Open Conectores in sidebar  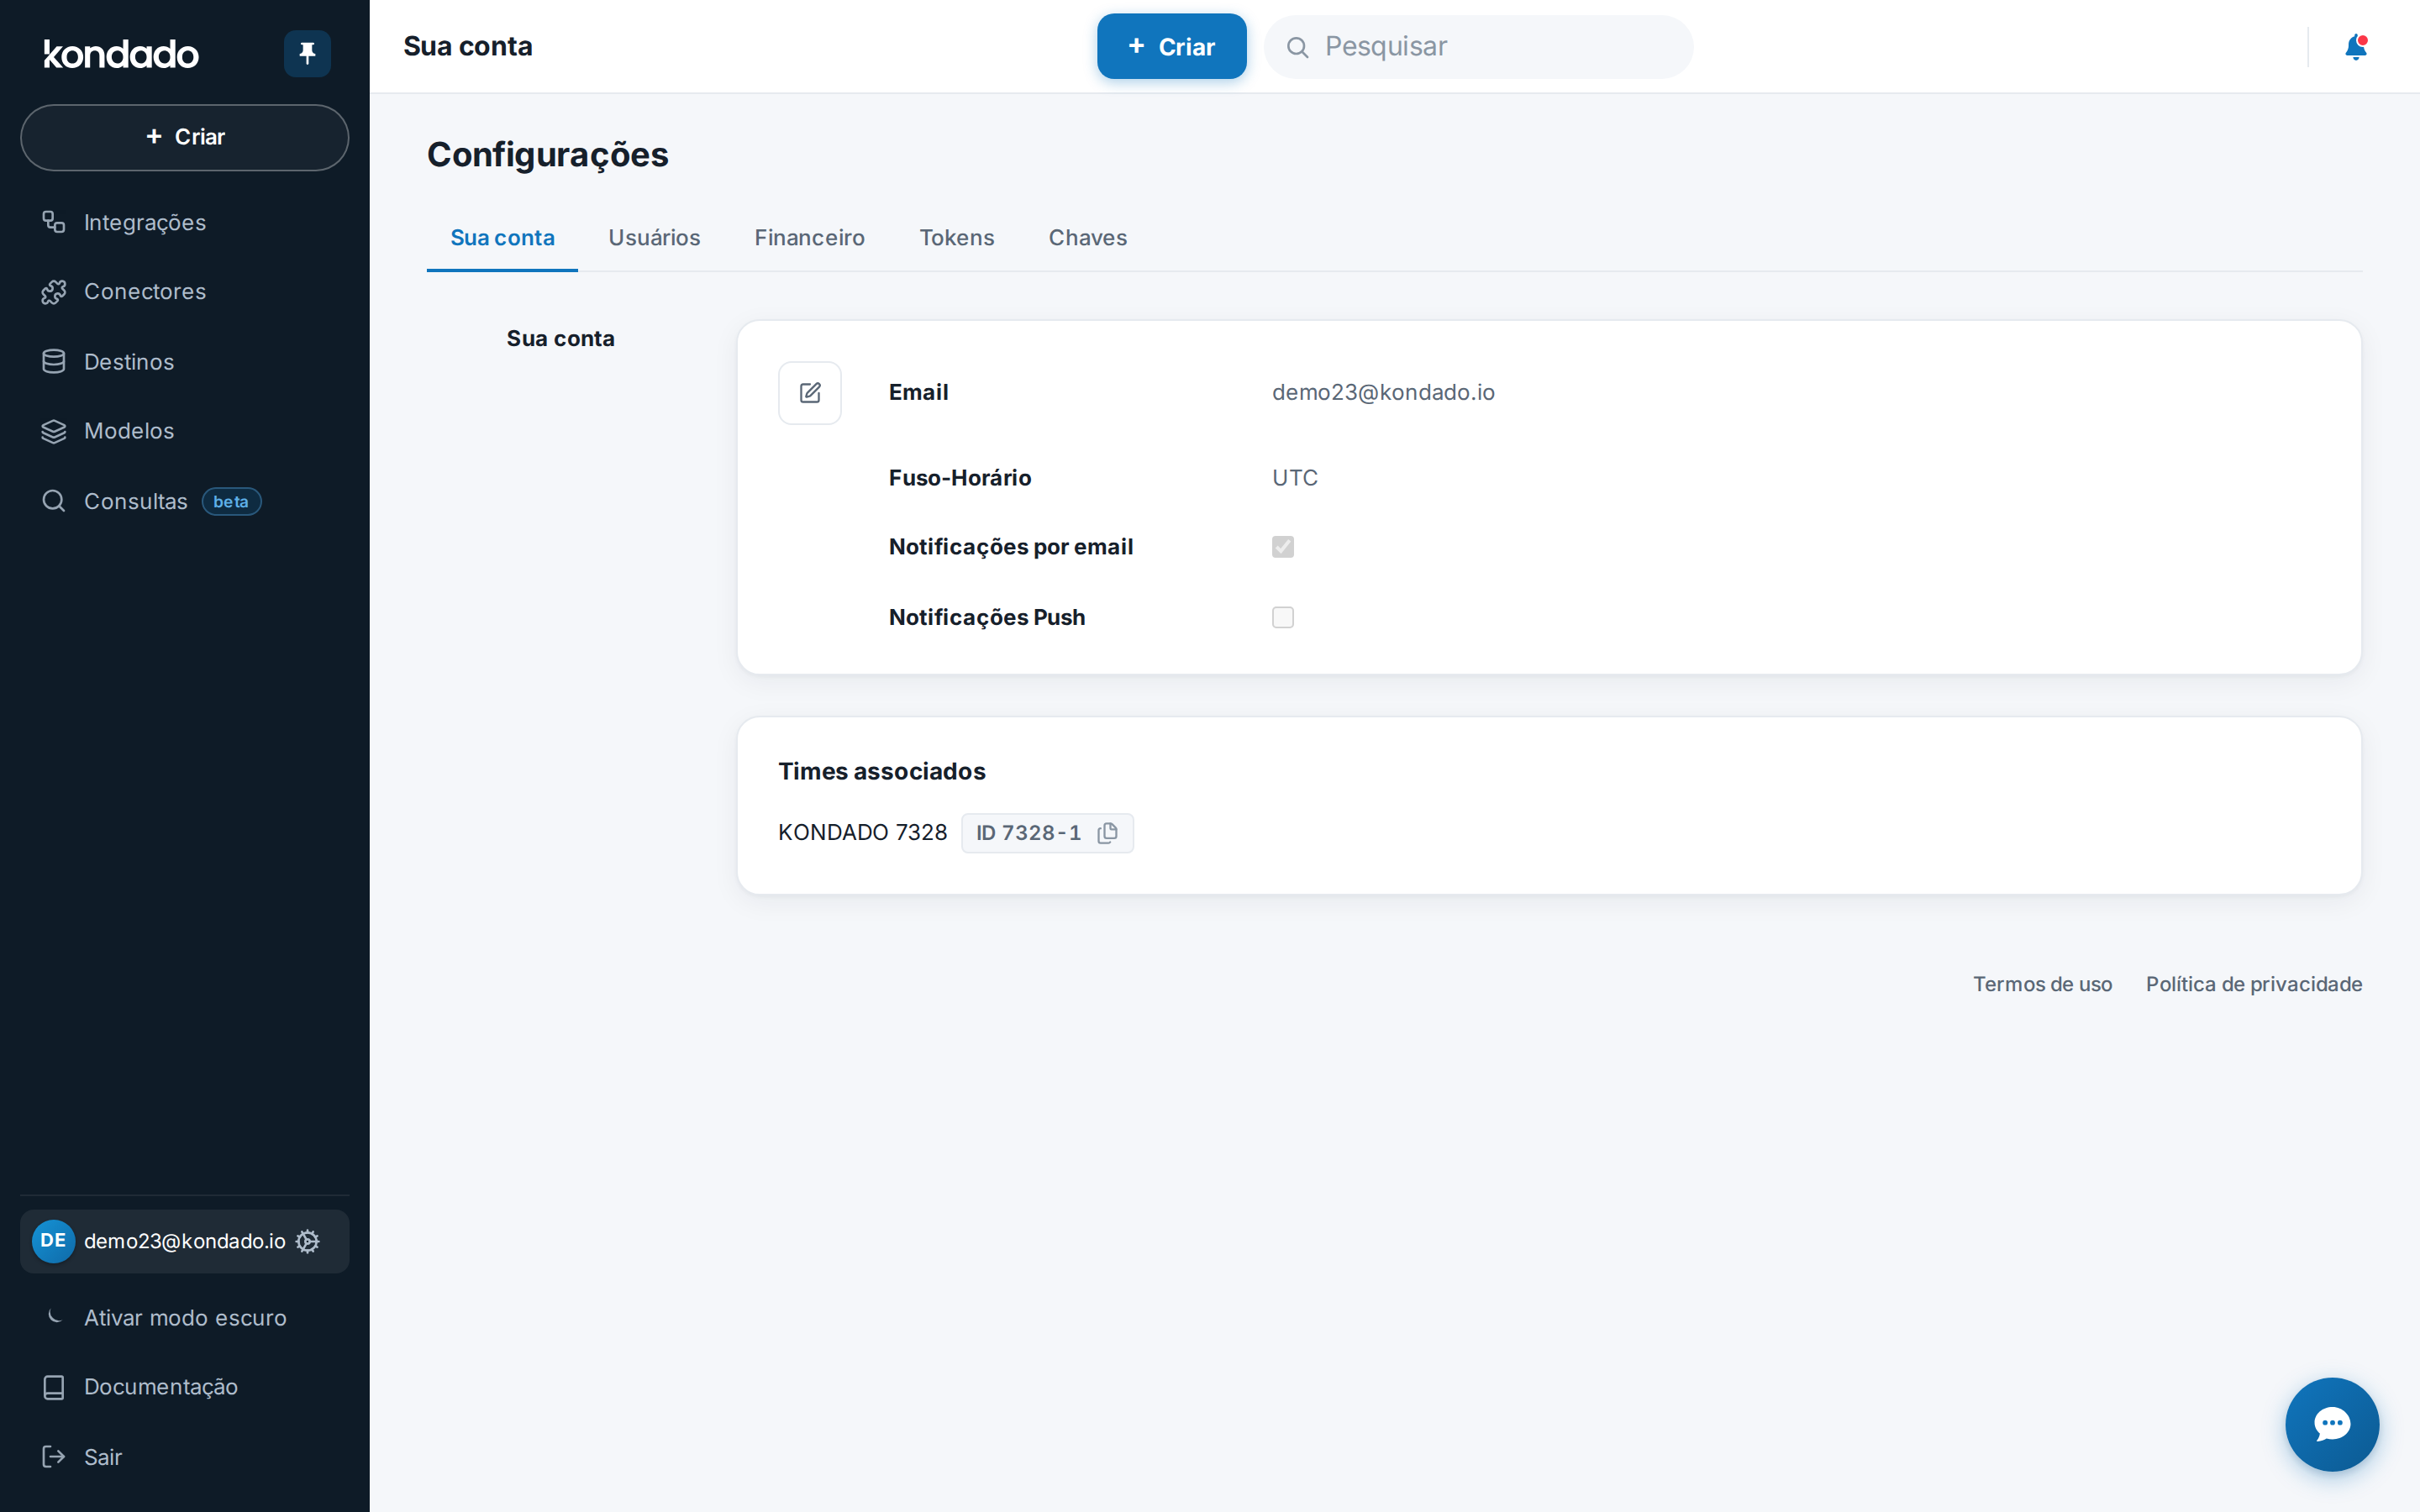pos(185,292)
